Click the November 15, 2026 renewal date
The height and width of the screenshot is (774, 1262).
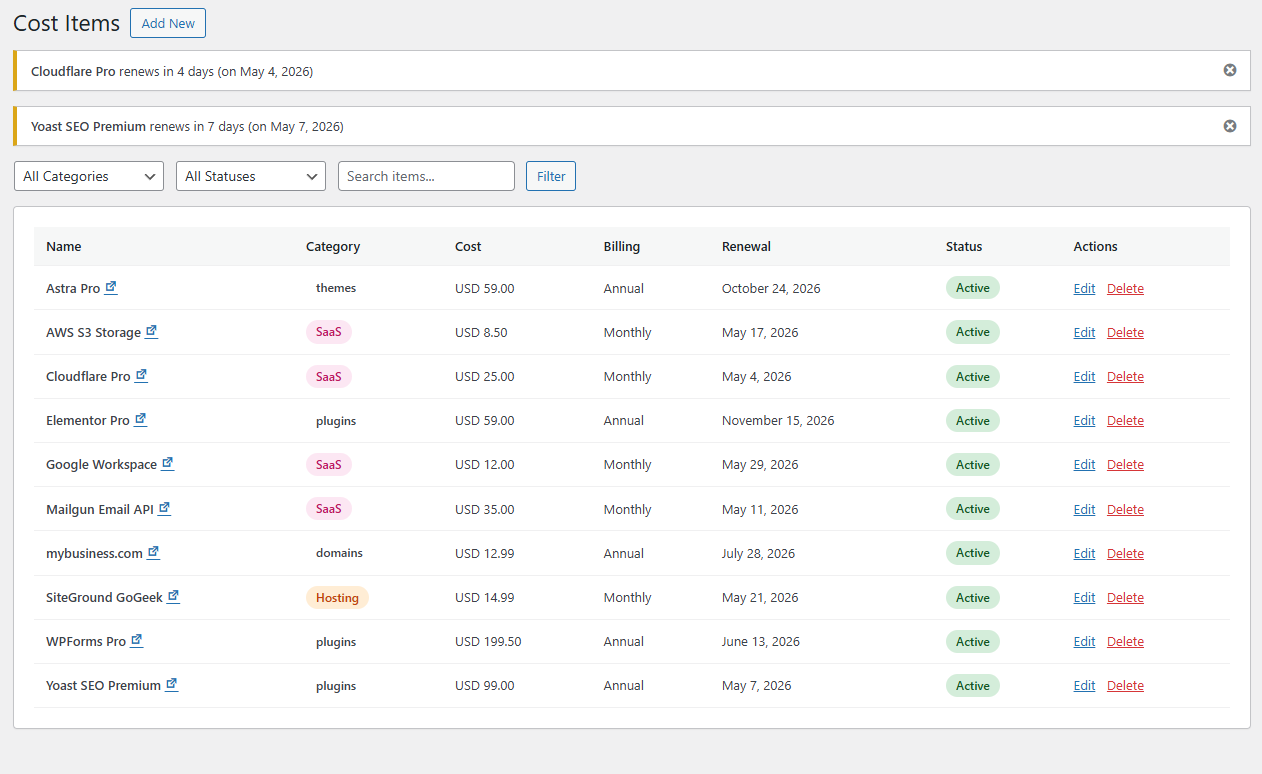[778, 420]
